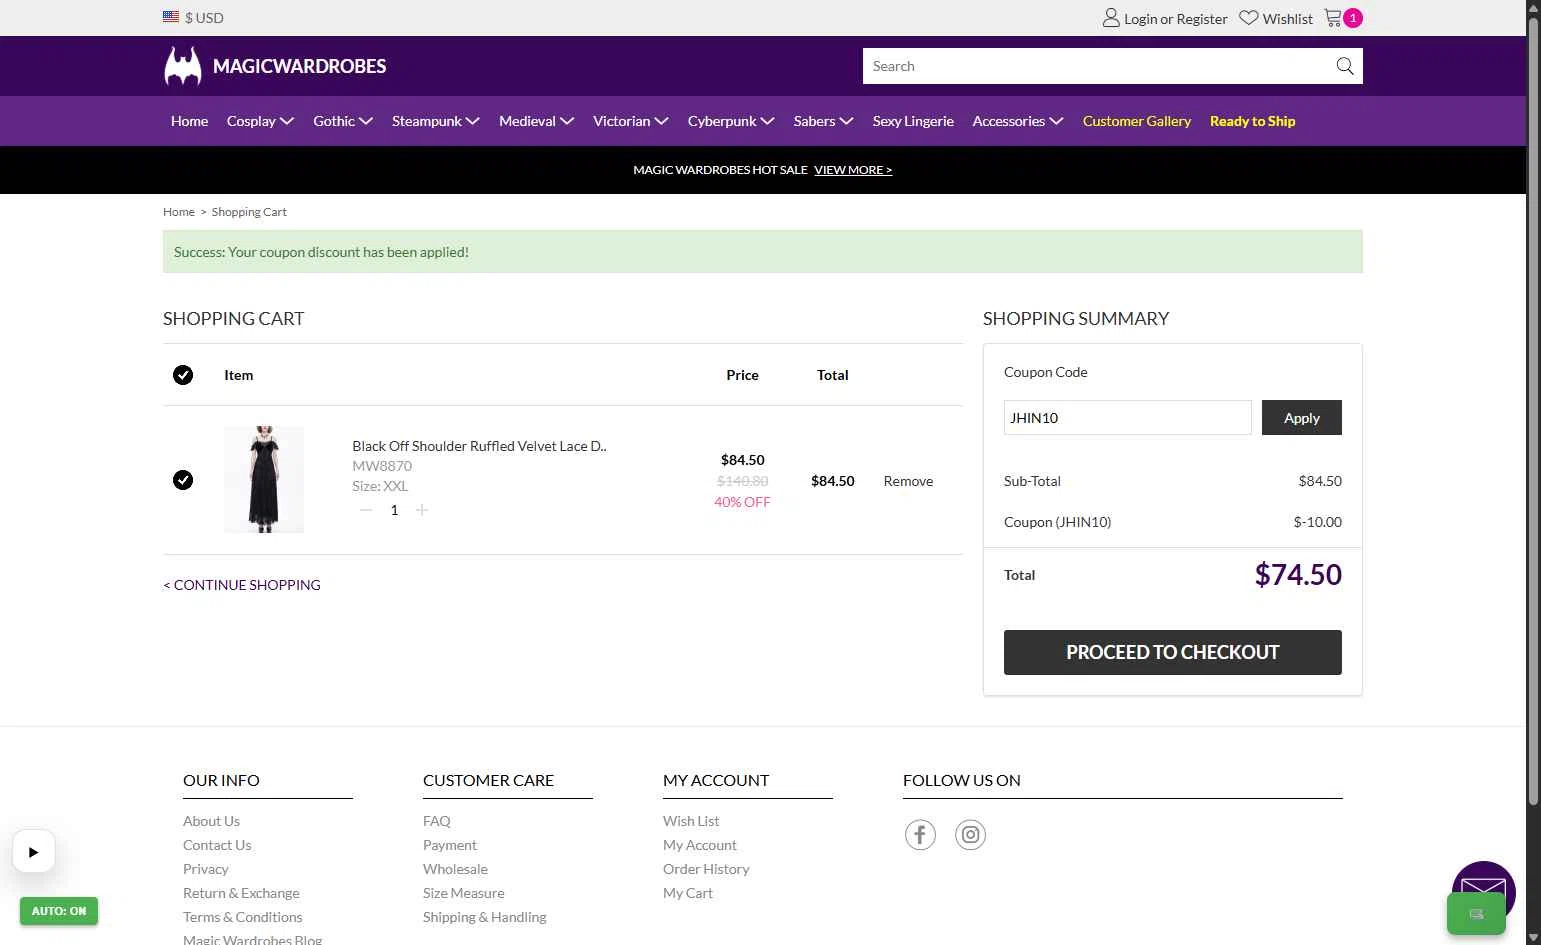The image size is (1541, 945).
Task: Open Terms & Conditions footer link
Action: [x=242, y=917]
